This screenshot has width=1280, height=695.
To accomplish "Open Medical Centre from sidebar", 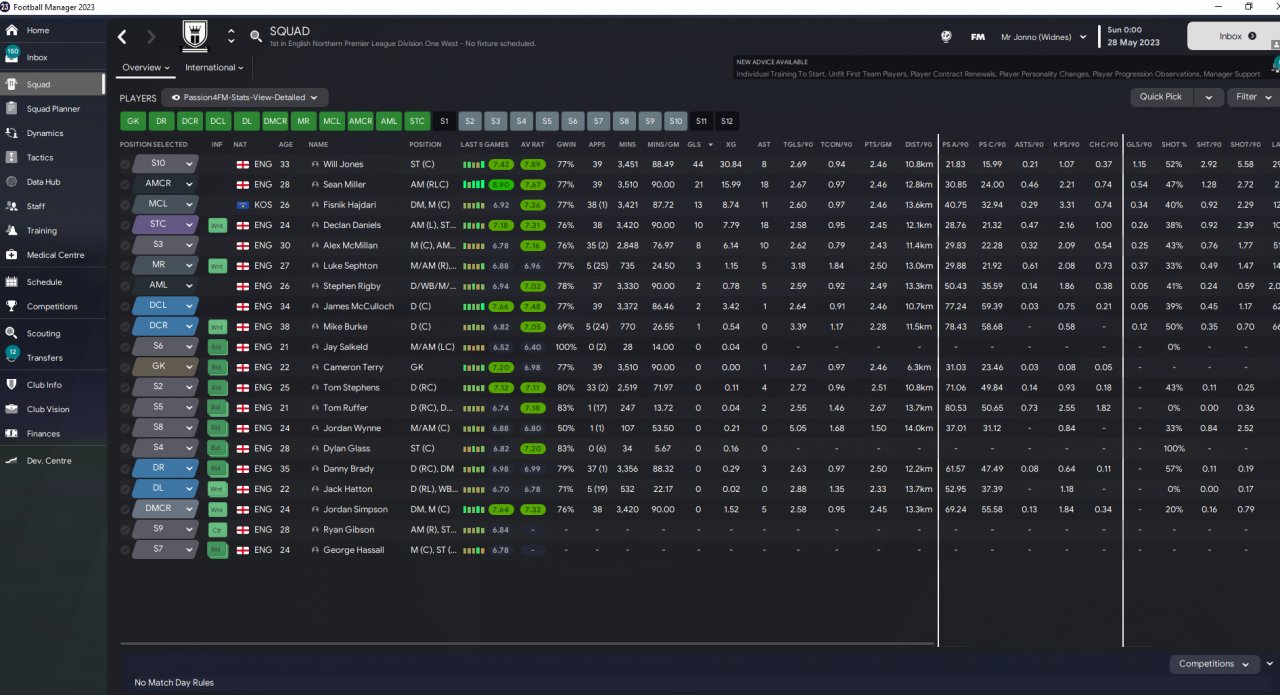I will click(12, 254).
